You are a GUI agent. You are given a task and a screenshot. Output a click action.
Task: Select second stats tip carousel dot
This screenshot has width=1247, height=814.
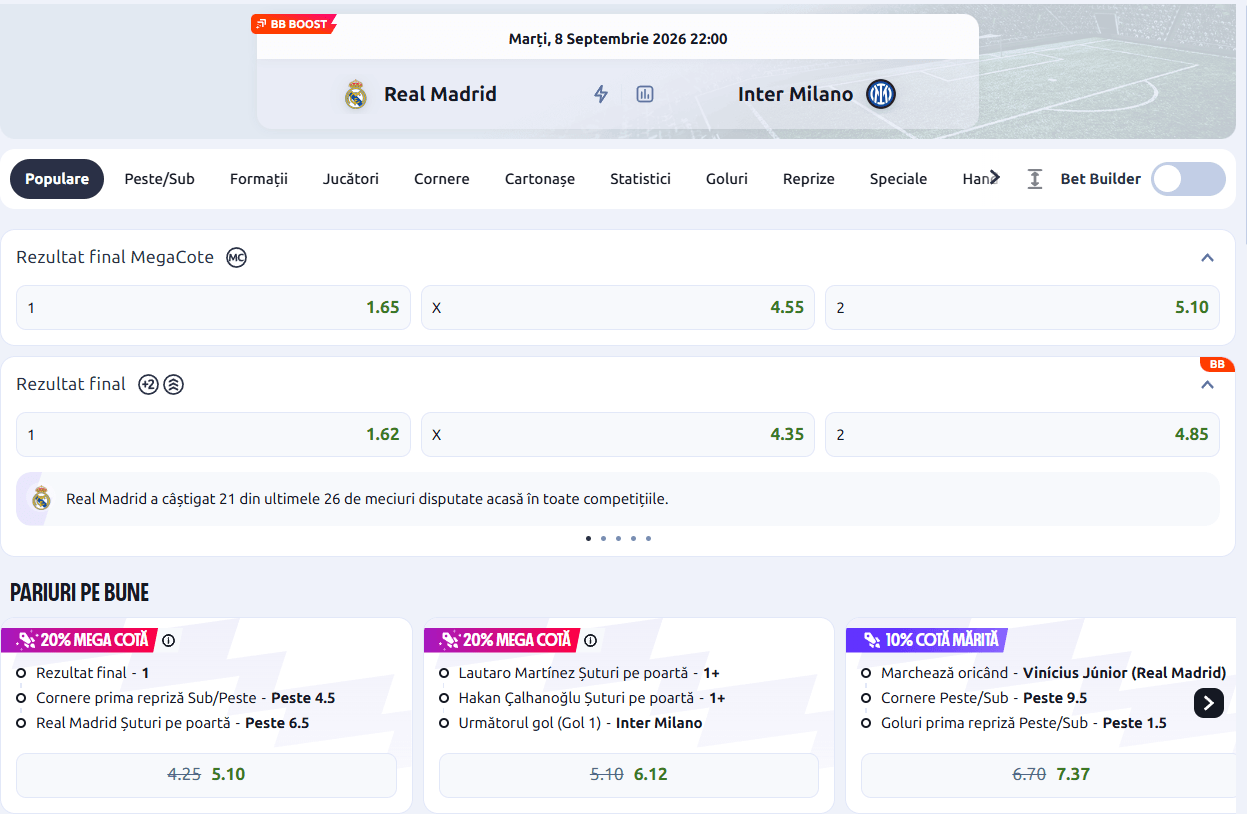pyautogui.click(x=603, y=538)
